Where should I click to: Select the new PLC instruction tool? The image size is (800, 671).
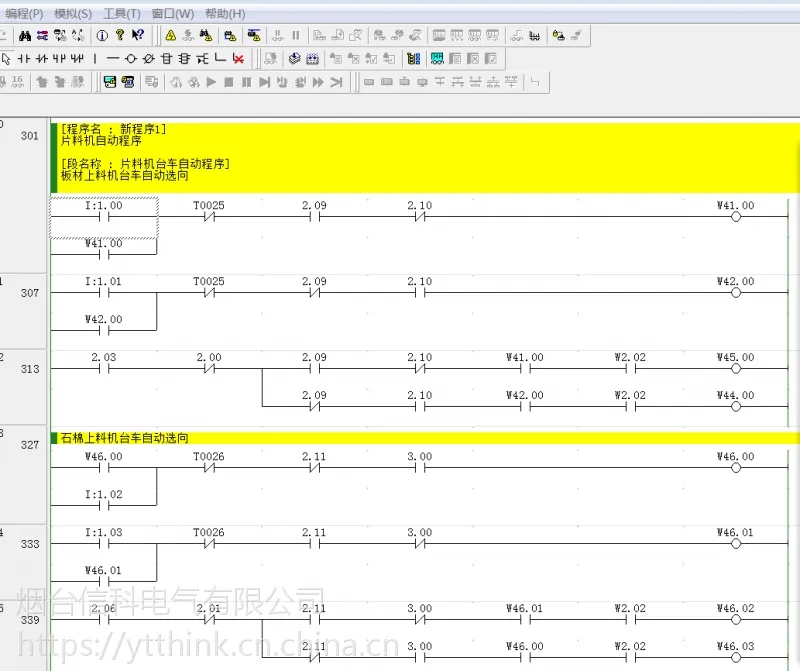click(166, 59)
